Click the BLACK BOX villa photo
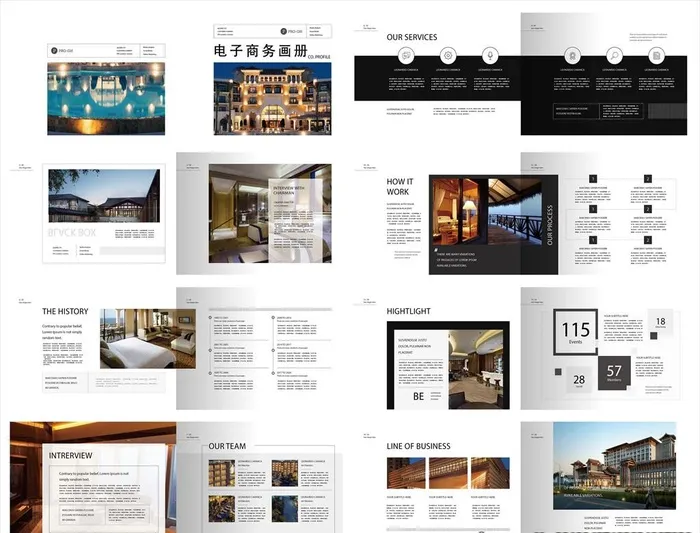 pyautogui.click(x=104, y=196)
